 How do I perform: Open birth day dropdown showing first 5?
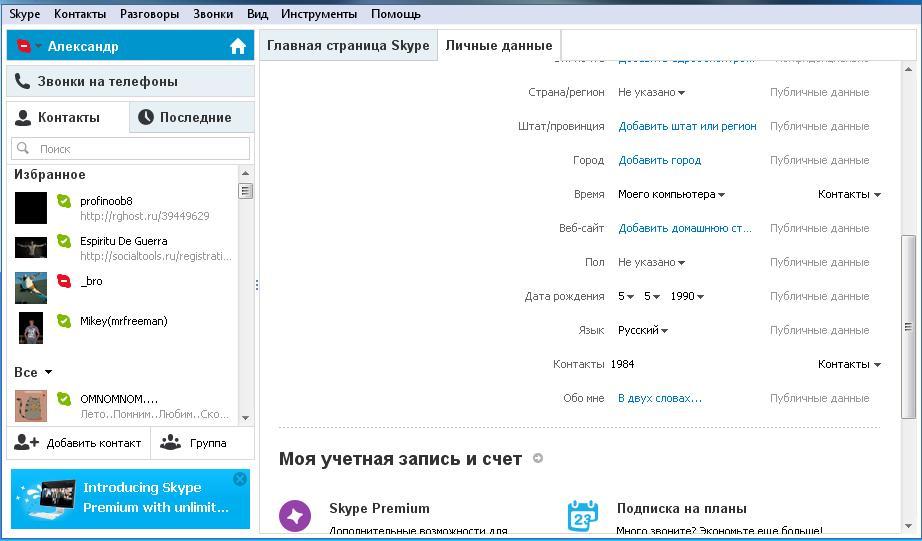(626, 296)
